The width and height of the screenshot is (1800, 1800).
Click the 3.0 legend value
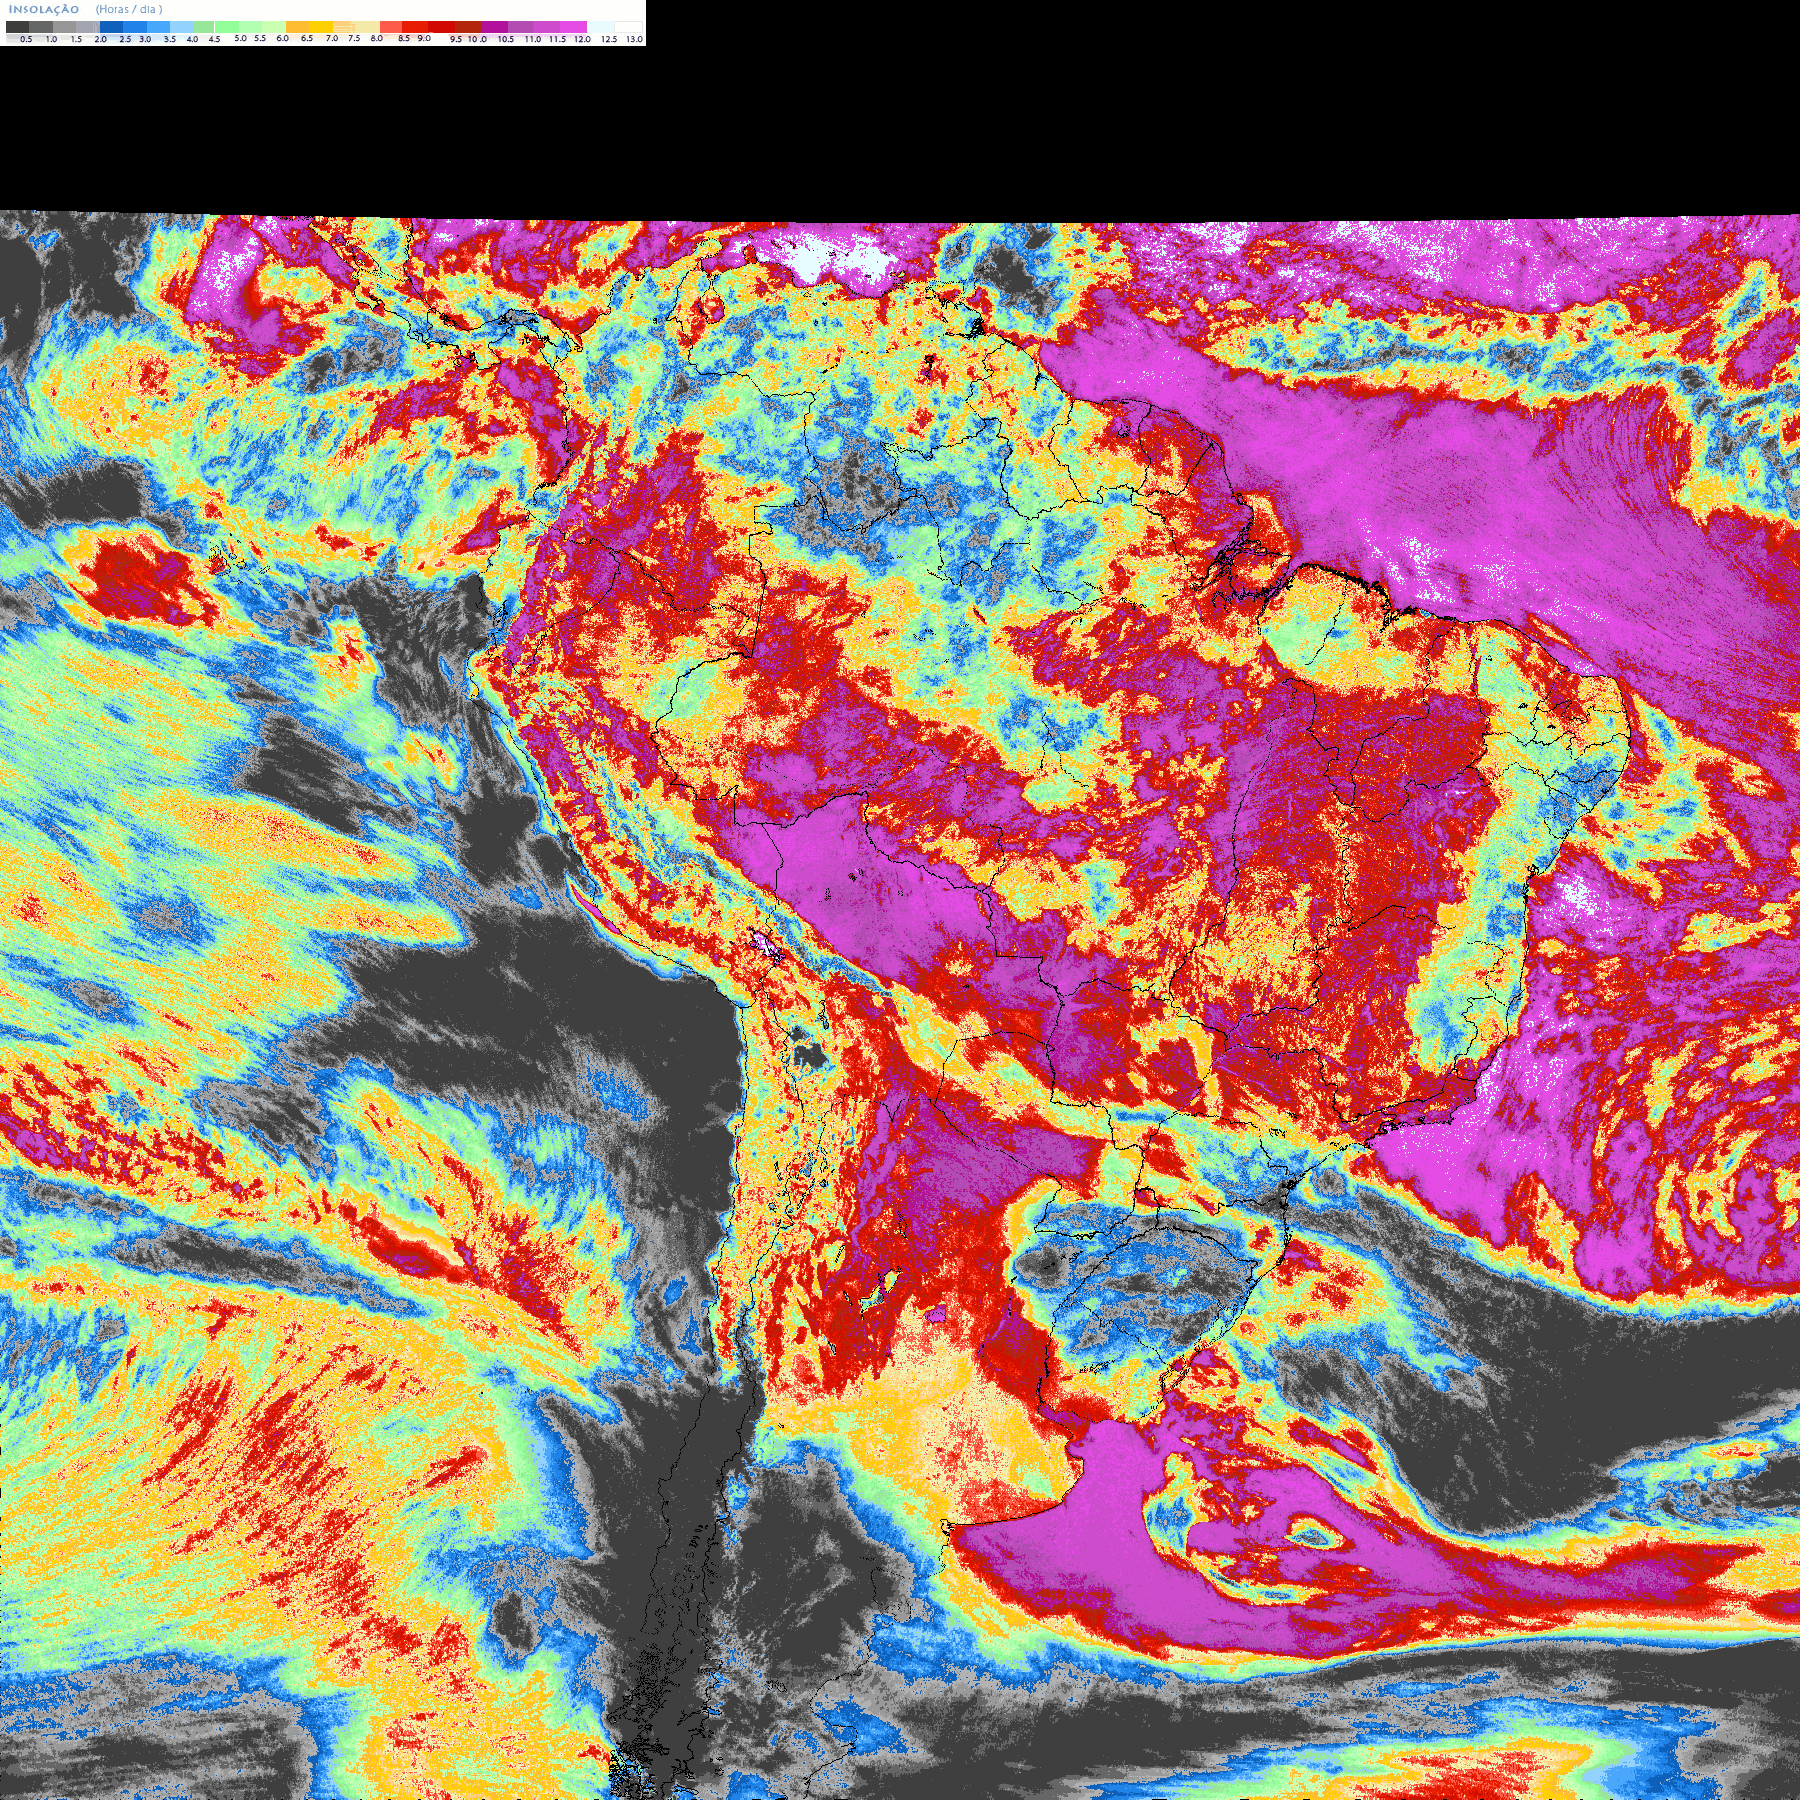(145, 39)
